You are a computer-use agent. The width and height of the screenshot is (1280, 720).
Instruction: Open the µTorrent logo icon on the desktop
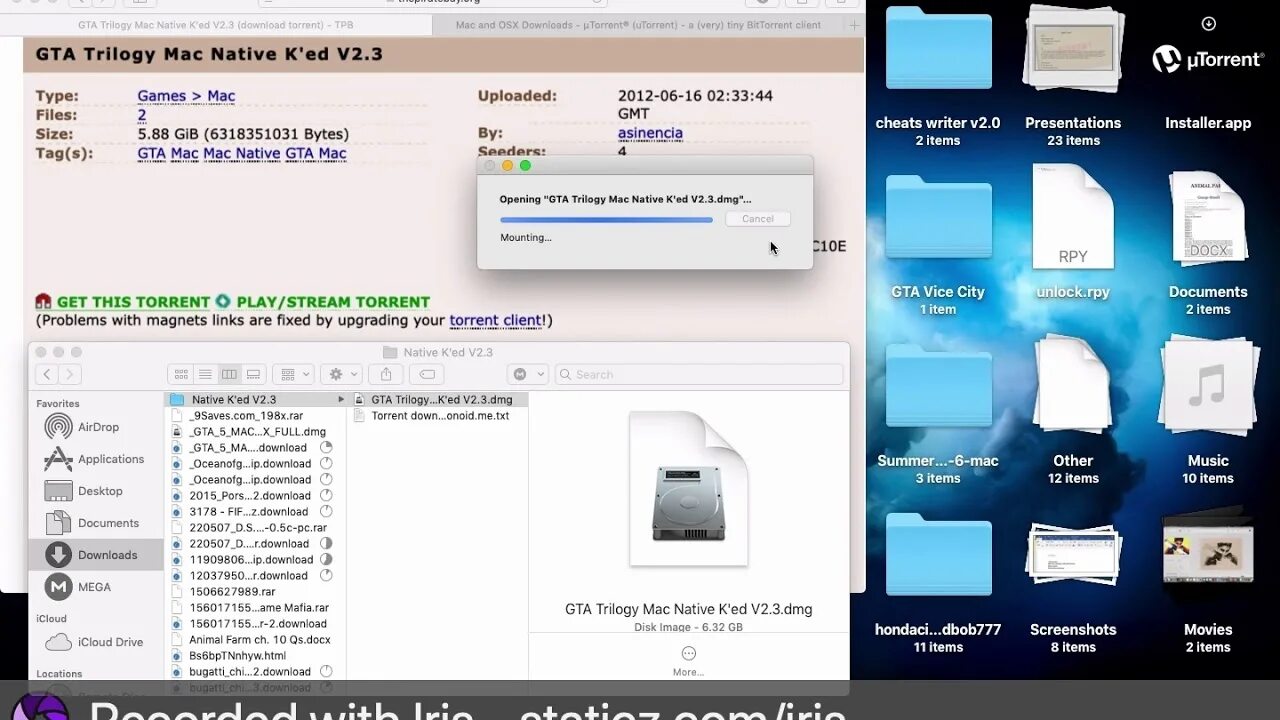click(1168, 58)
